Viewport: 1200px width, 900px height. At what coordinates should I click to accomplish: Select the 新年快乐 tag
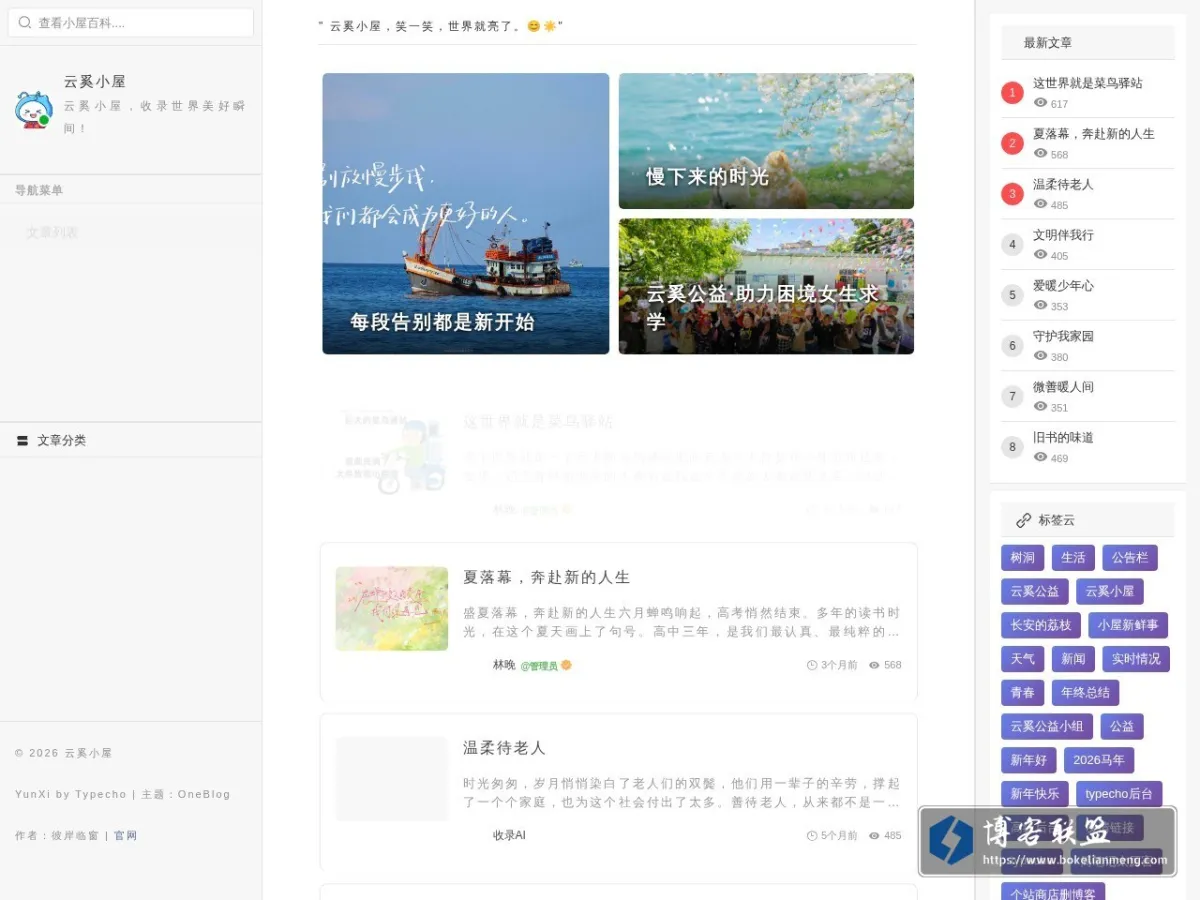1035,794
